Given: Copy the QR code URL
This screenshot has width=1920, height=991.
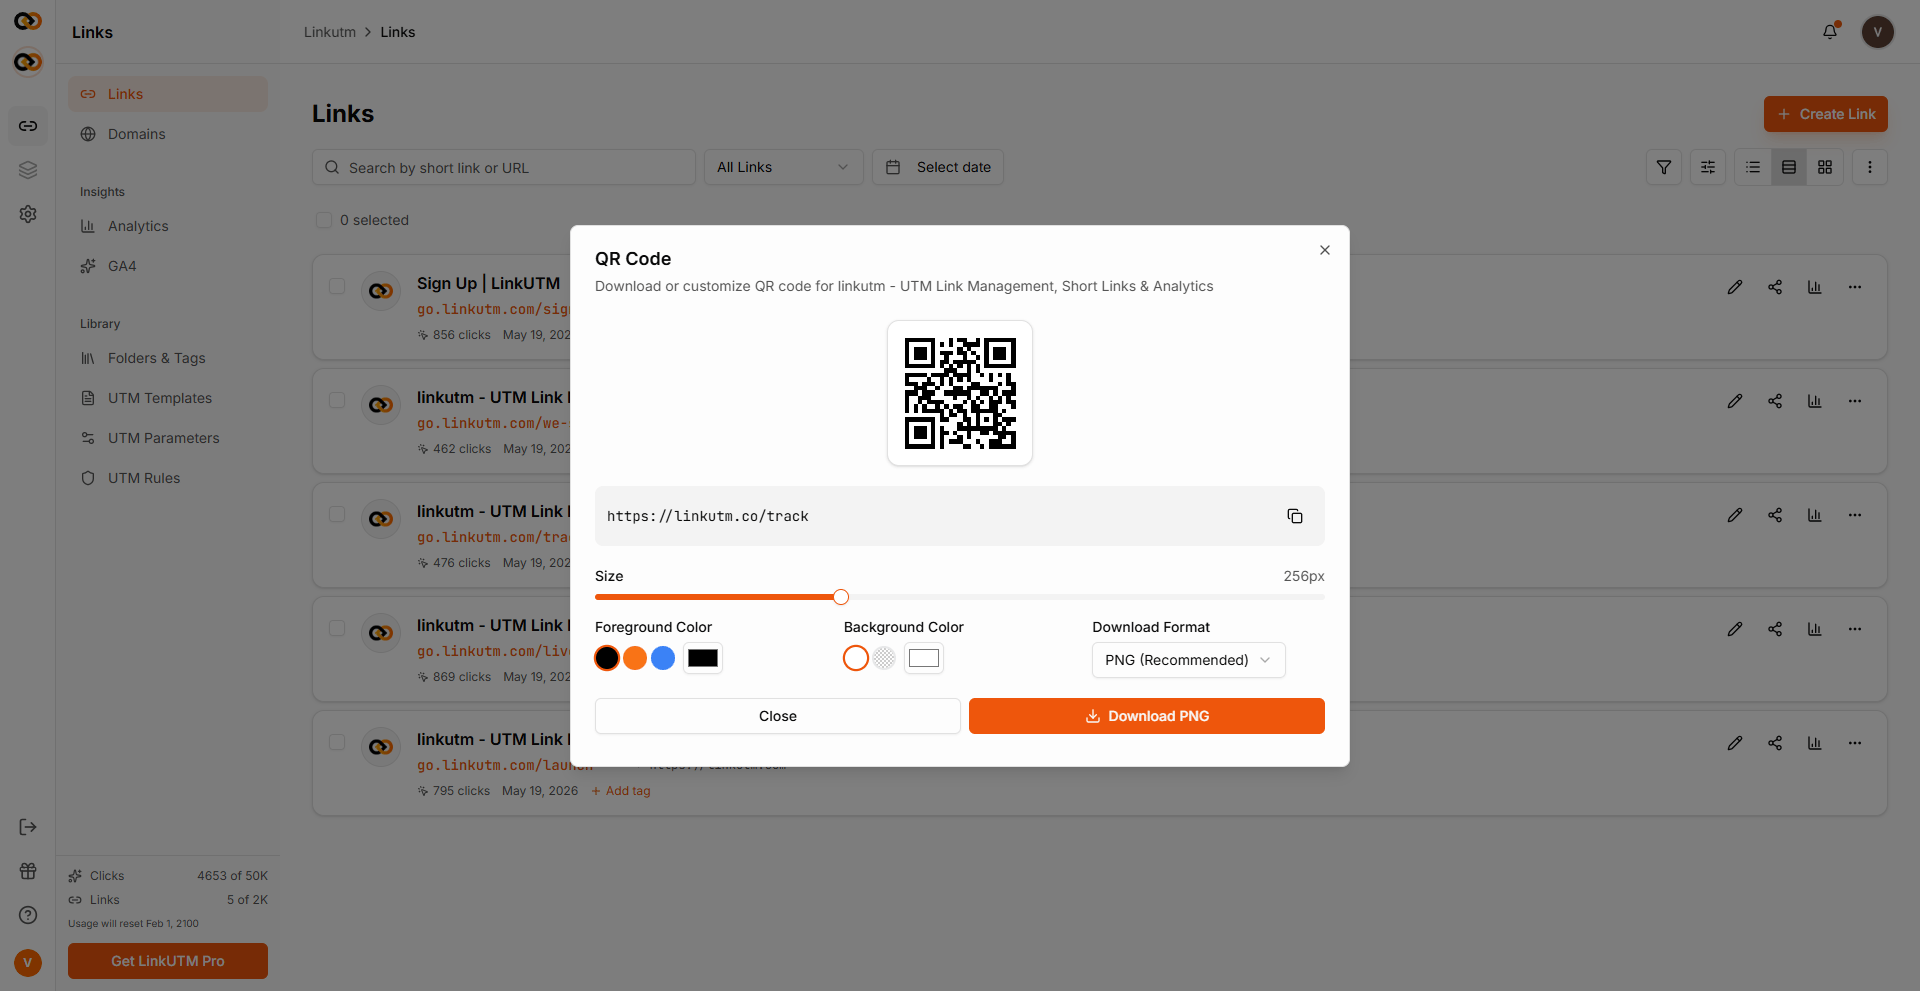Looking at the screenshot, I should (1295, 516).
